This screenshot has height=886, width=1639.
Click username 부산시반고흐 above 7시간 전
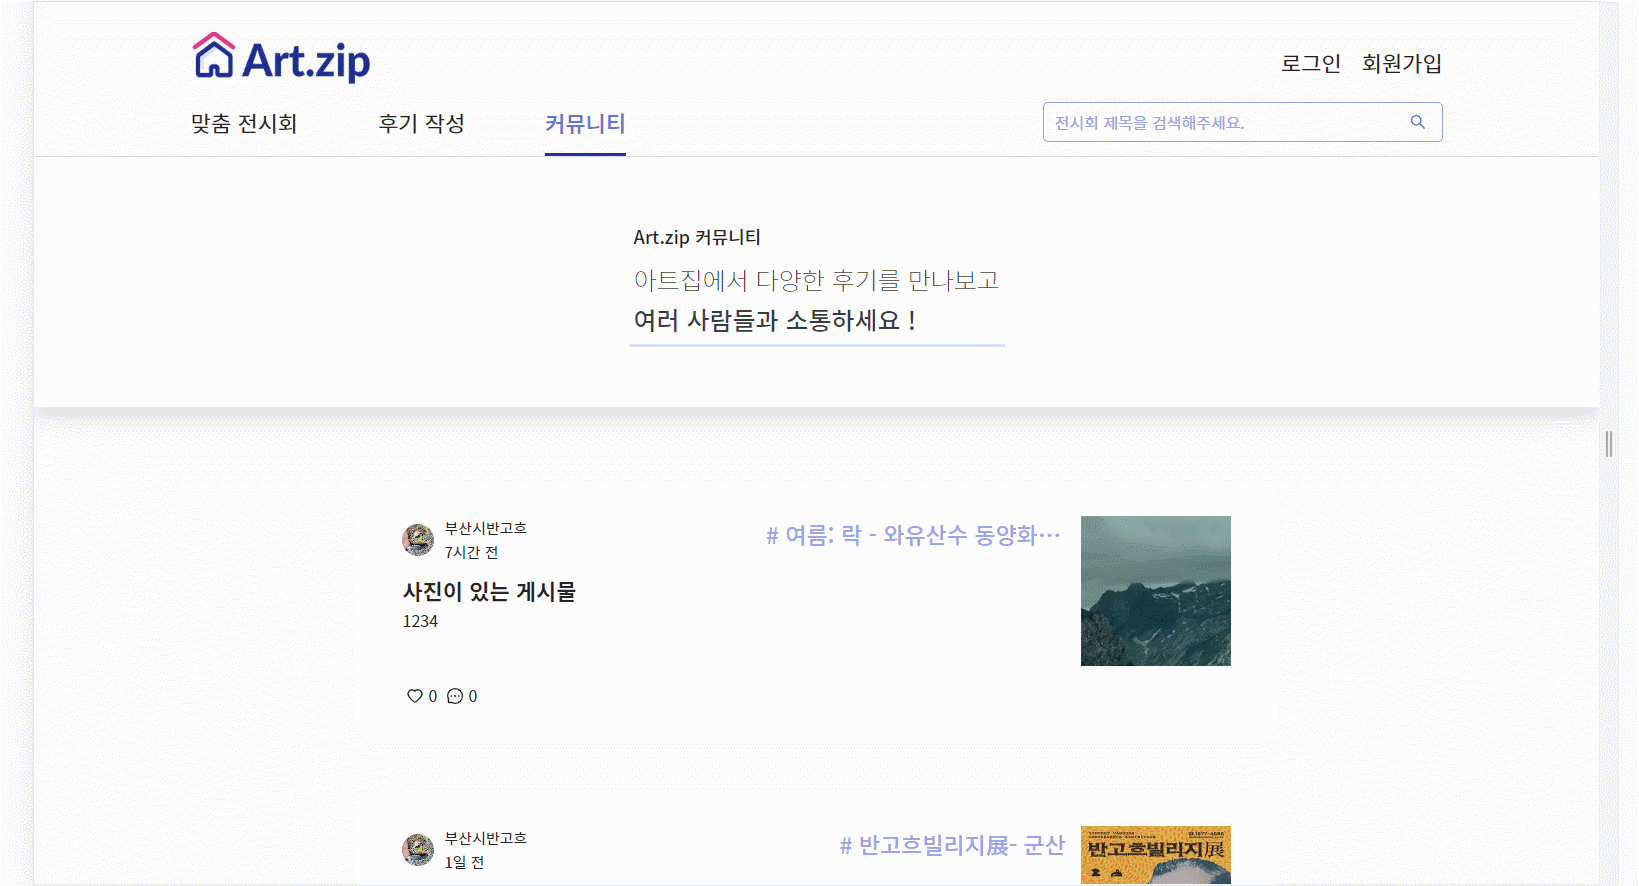tap(486, 528)
